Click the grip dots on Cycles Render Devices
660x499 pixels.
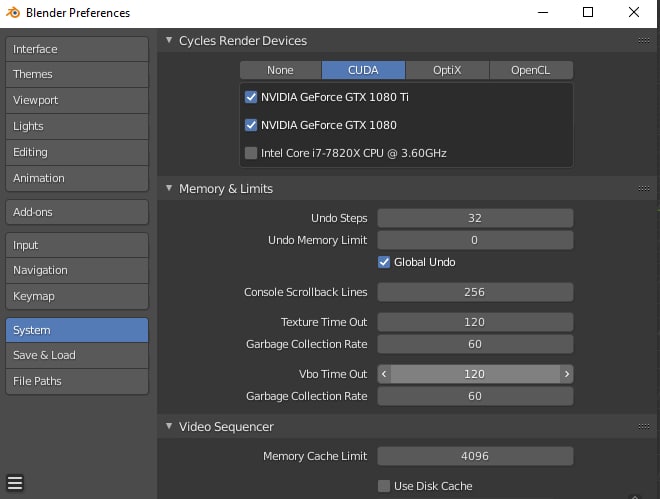[643, 41]
